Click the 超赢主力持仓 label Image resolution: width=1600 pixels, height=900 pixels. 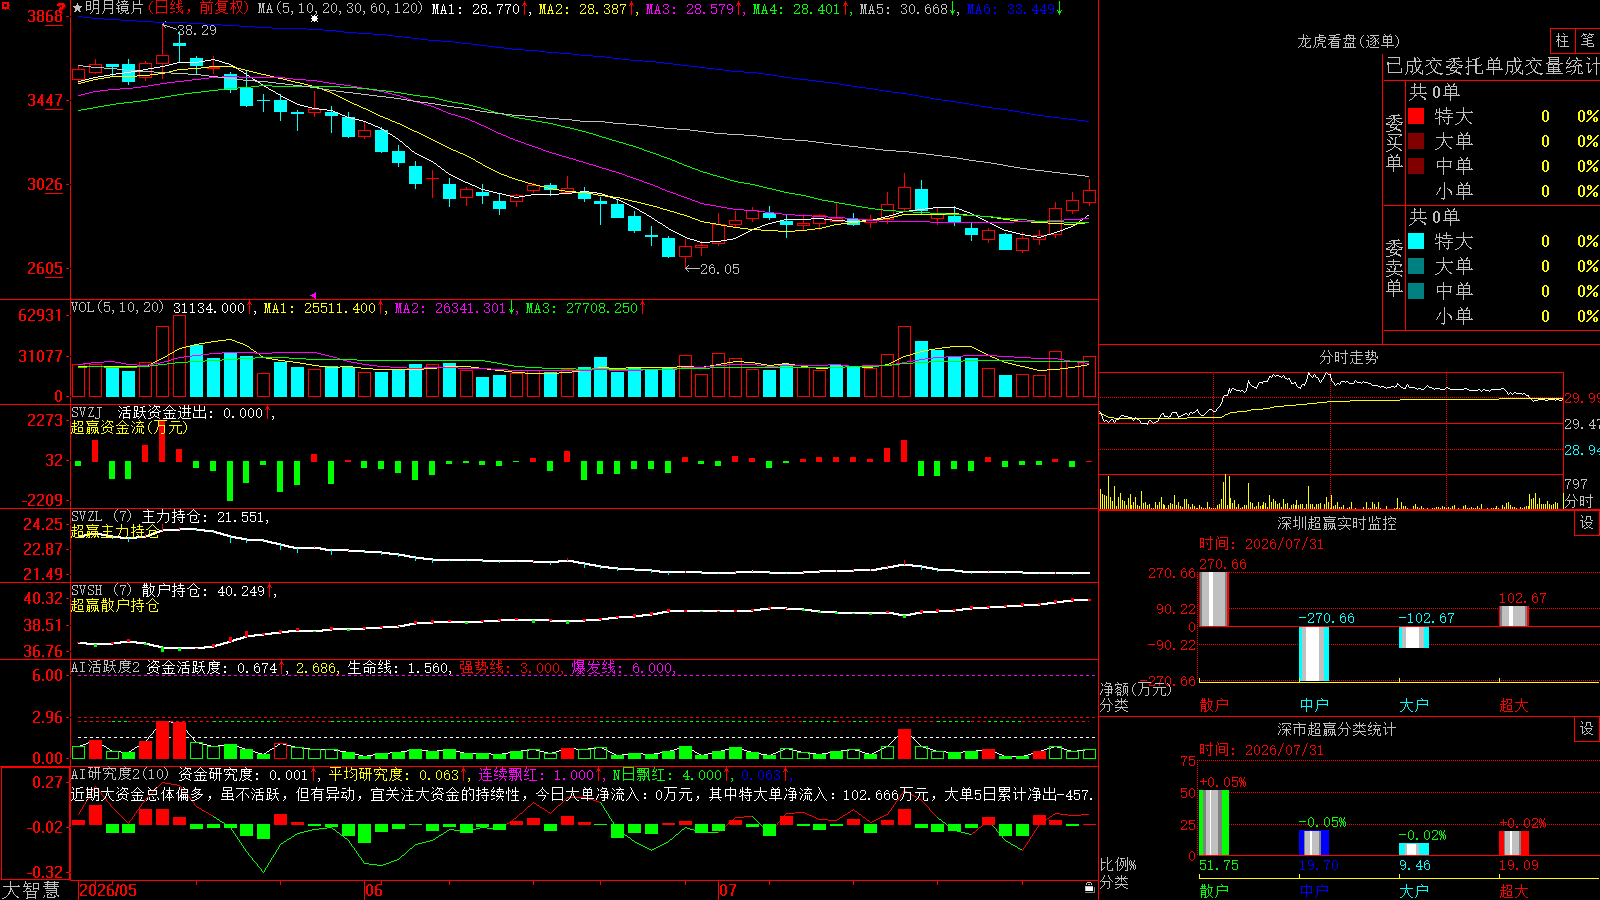pyautogui.click(x=114, y=531)
